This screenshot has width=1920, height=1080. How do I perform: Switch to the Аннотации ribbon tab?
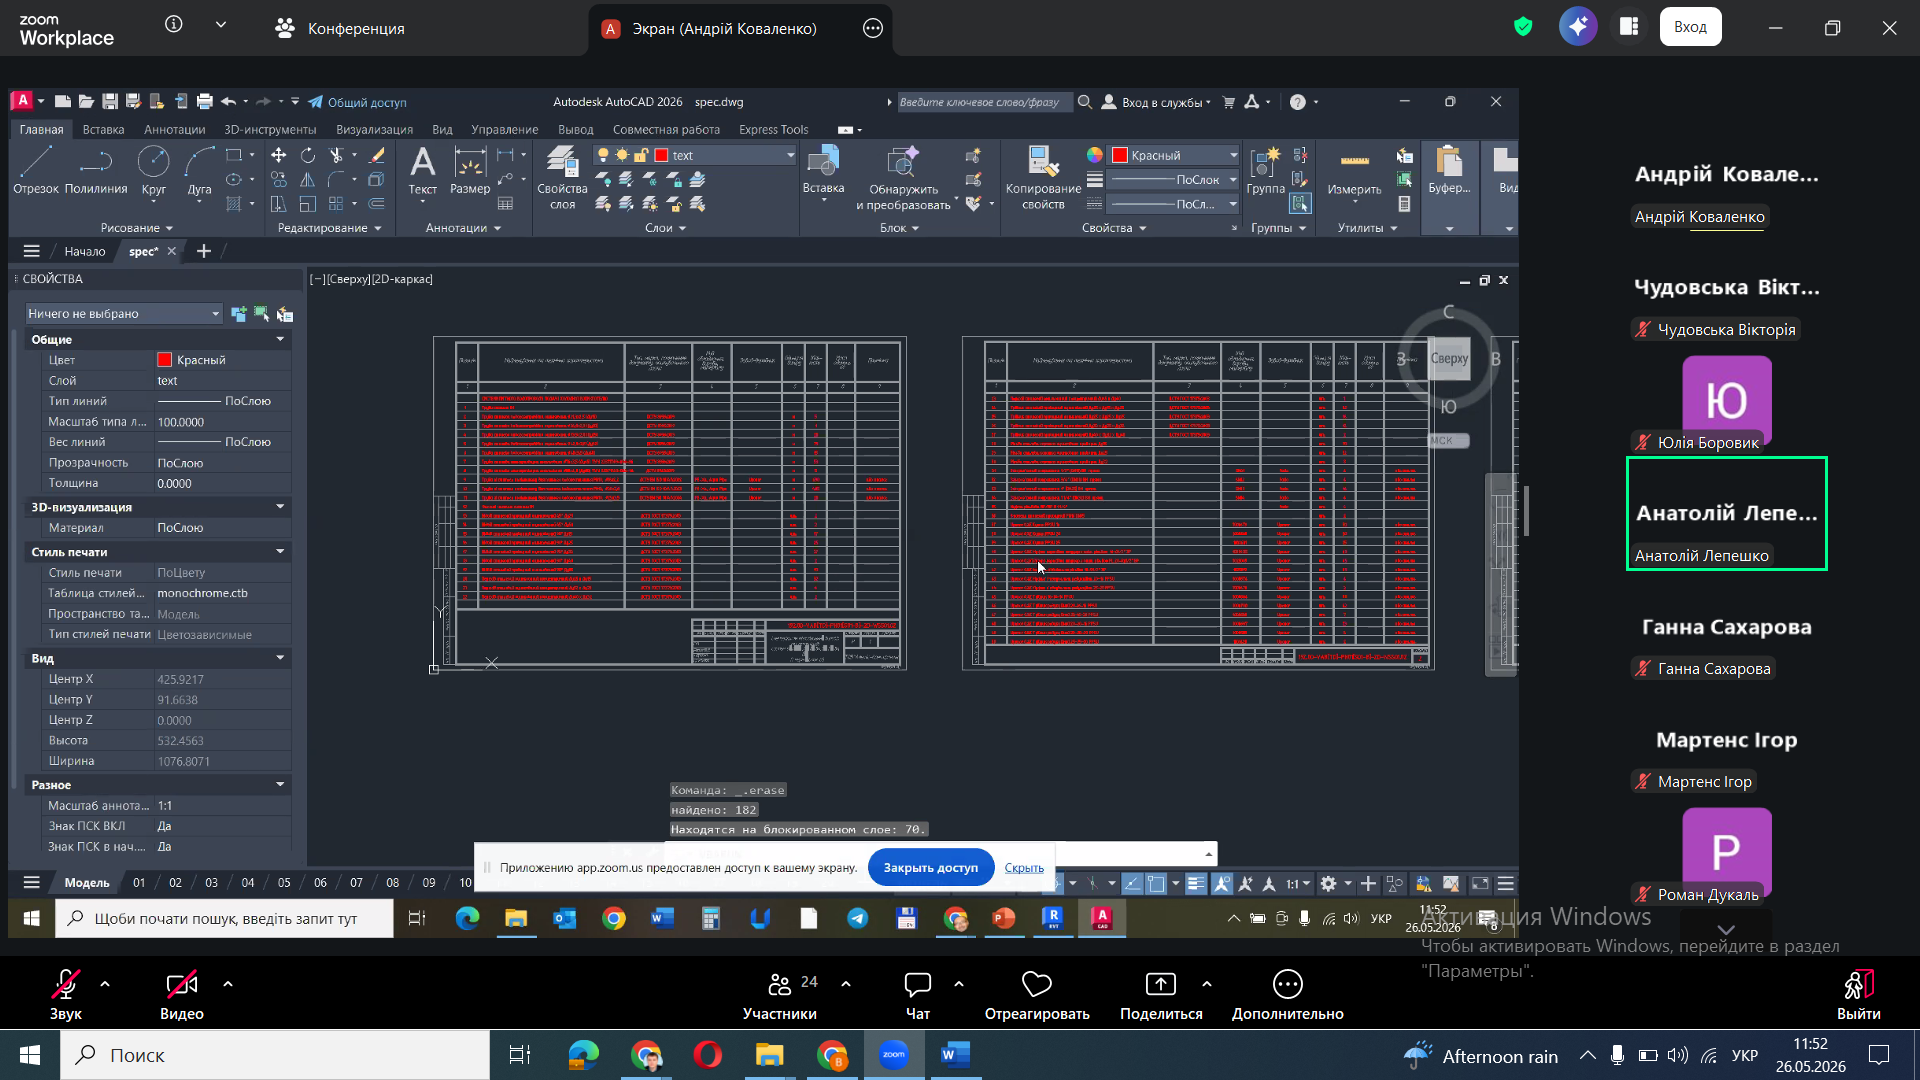coord(174,130)
